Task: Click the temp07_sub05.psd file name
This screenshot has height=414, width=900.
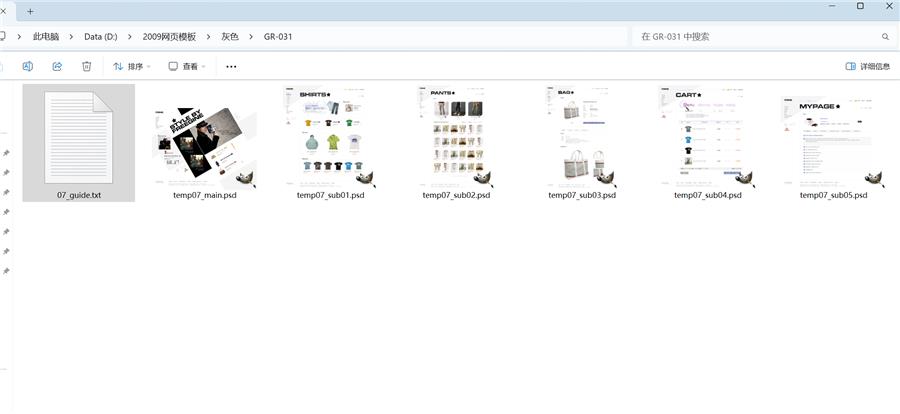Action: click(833, 195)
